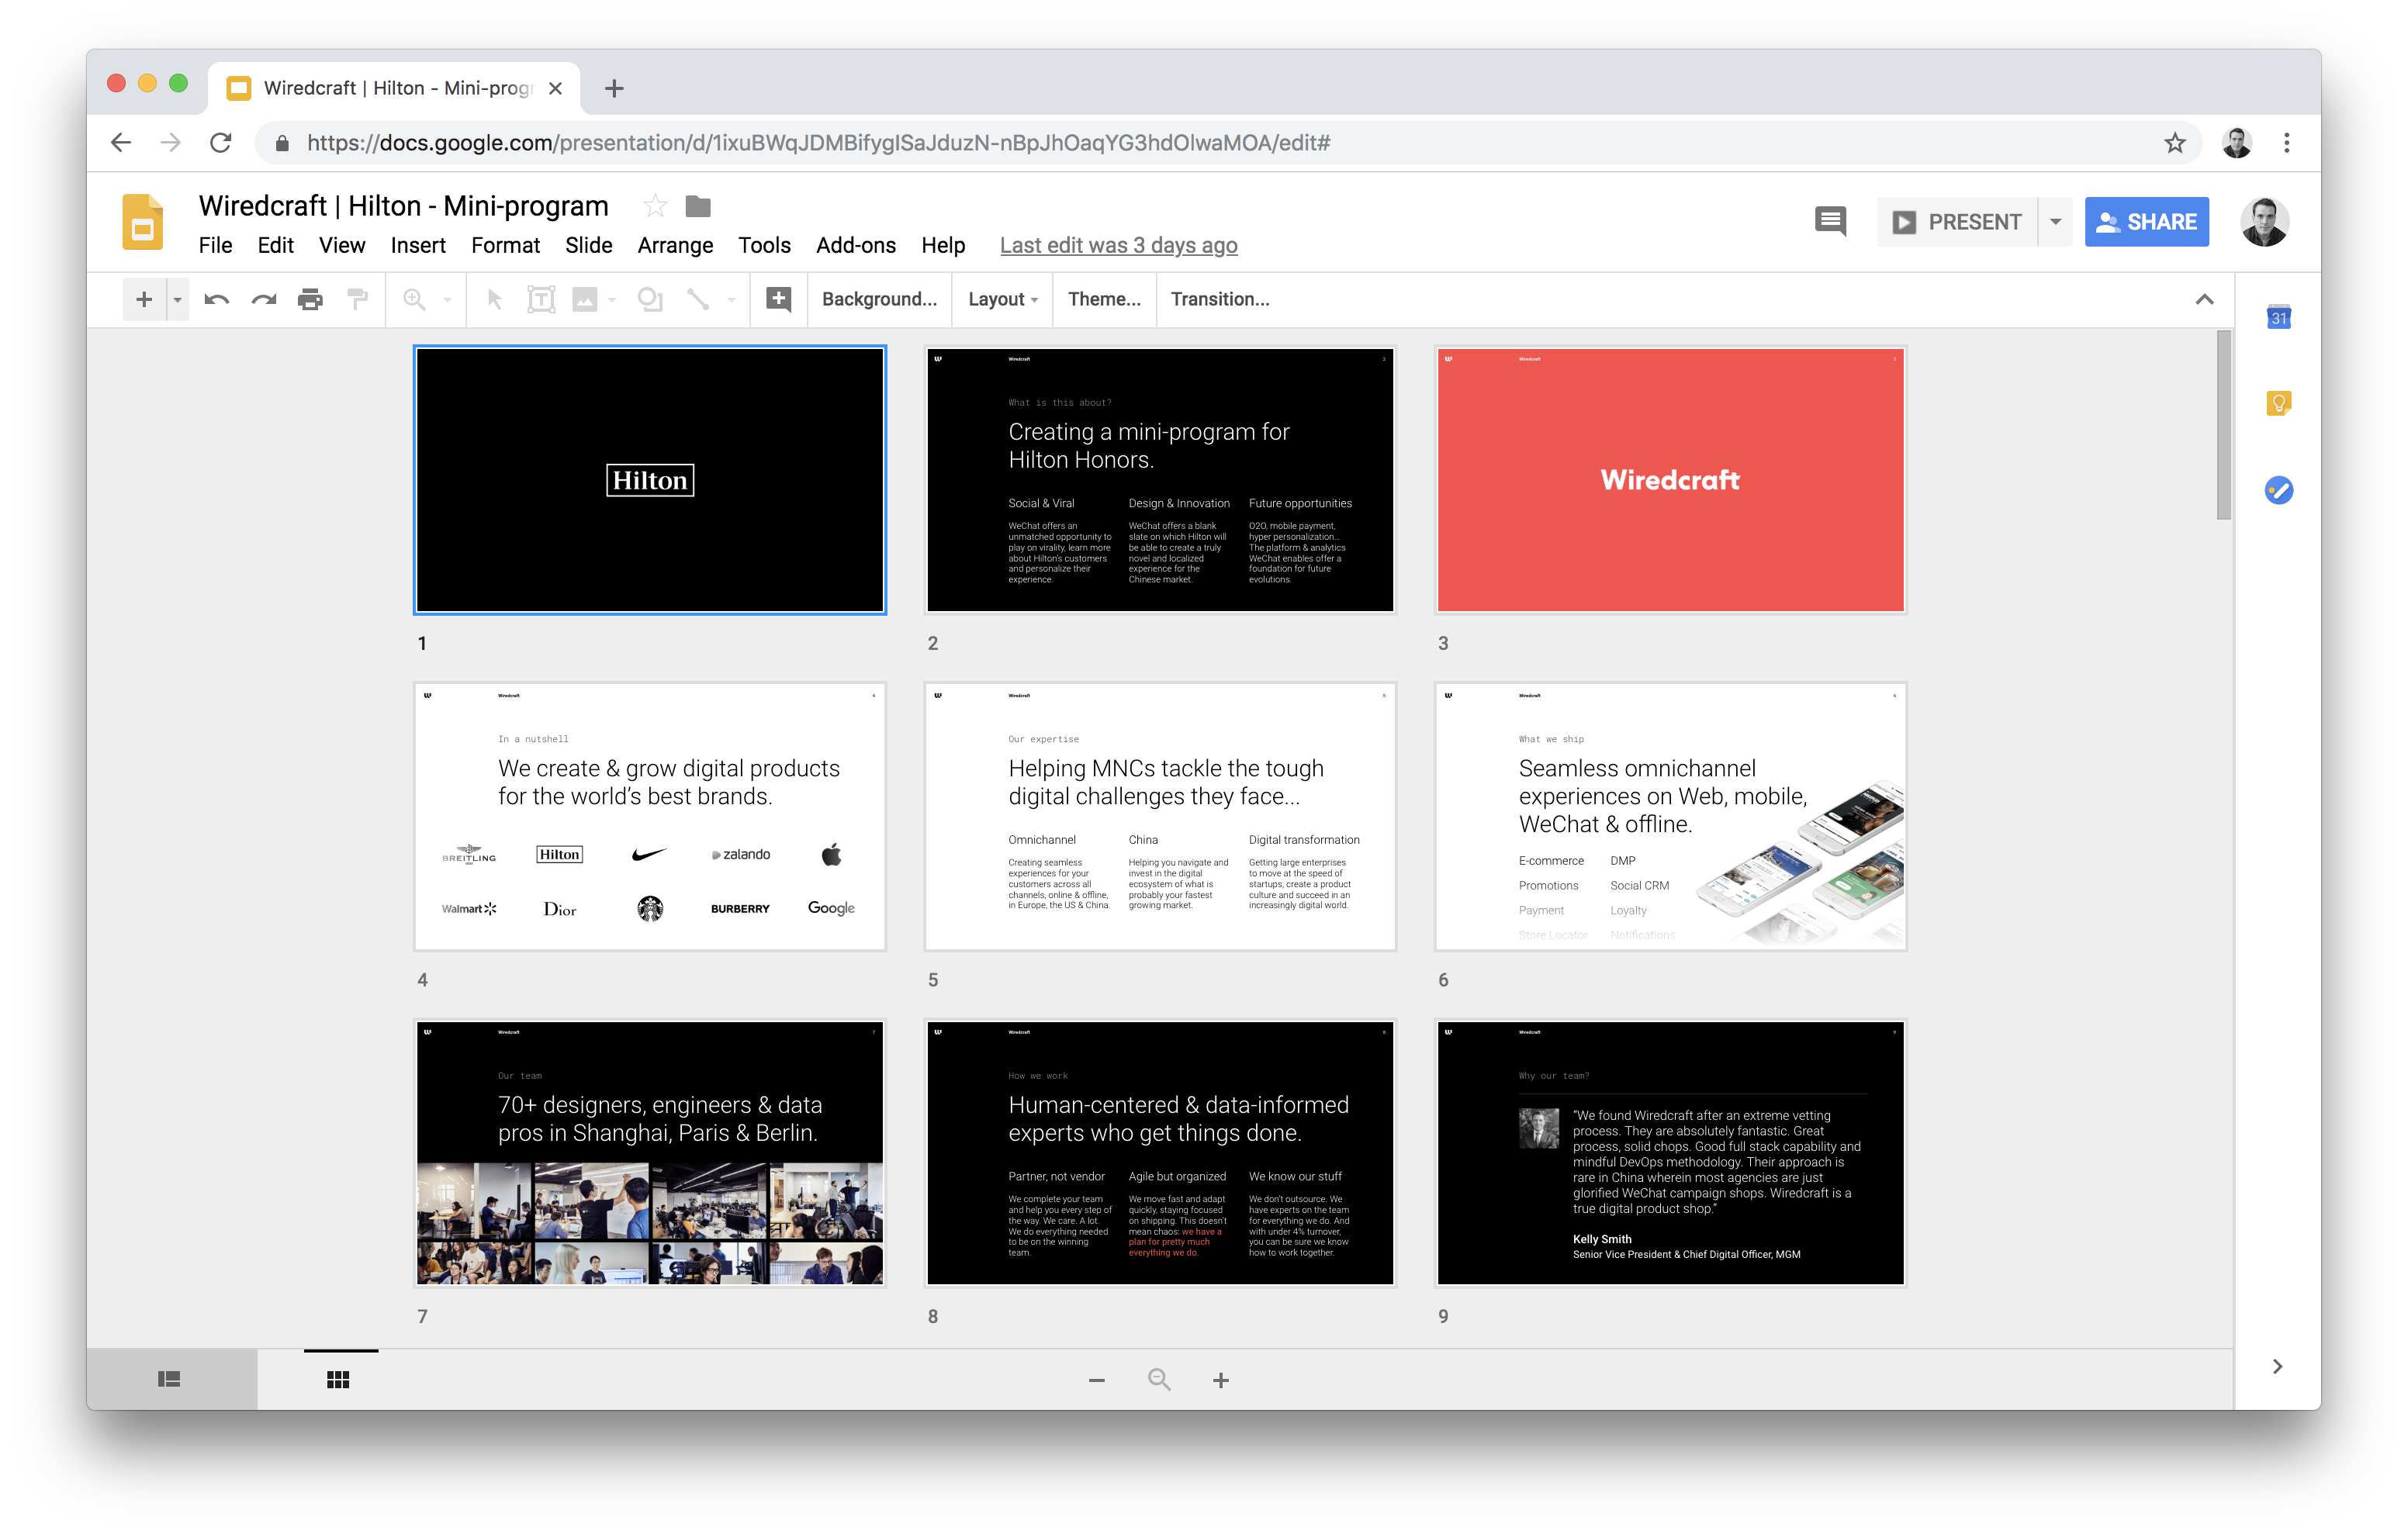The width and height of the screenshot is (2408, 1534).
Task: Open the Background... settings
Action: click(879, 299)
